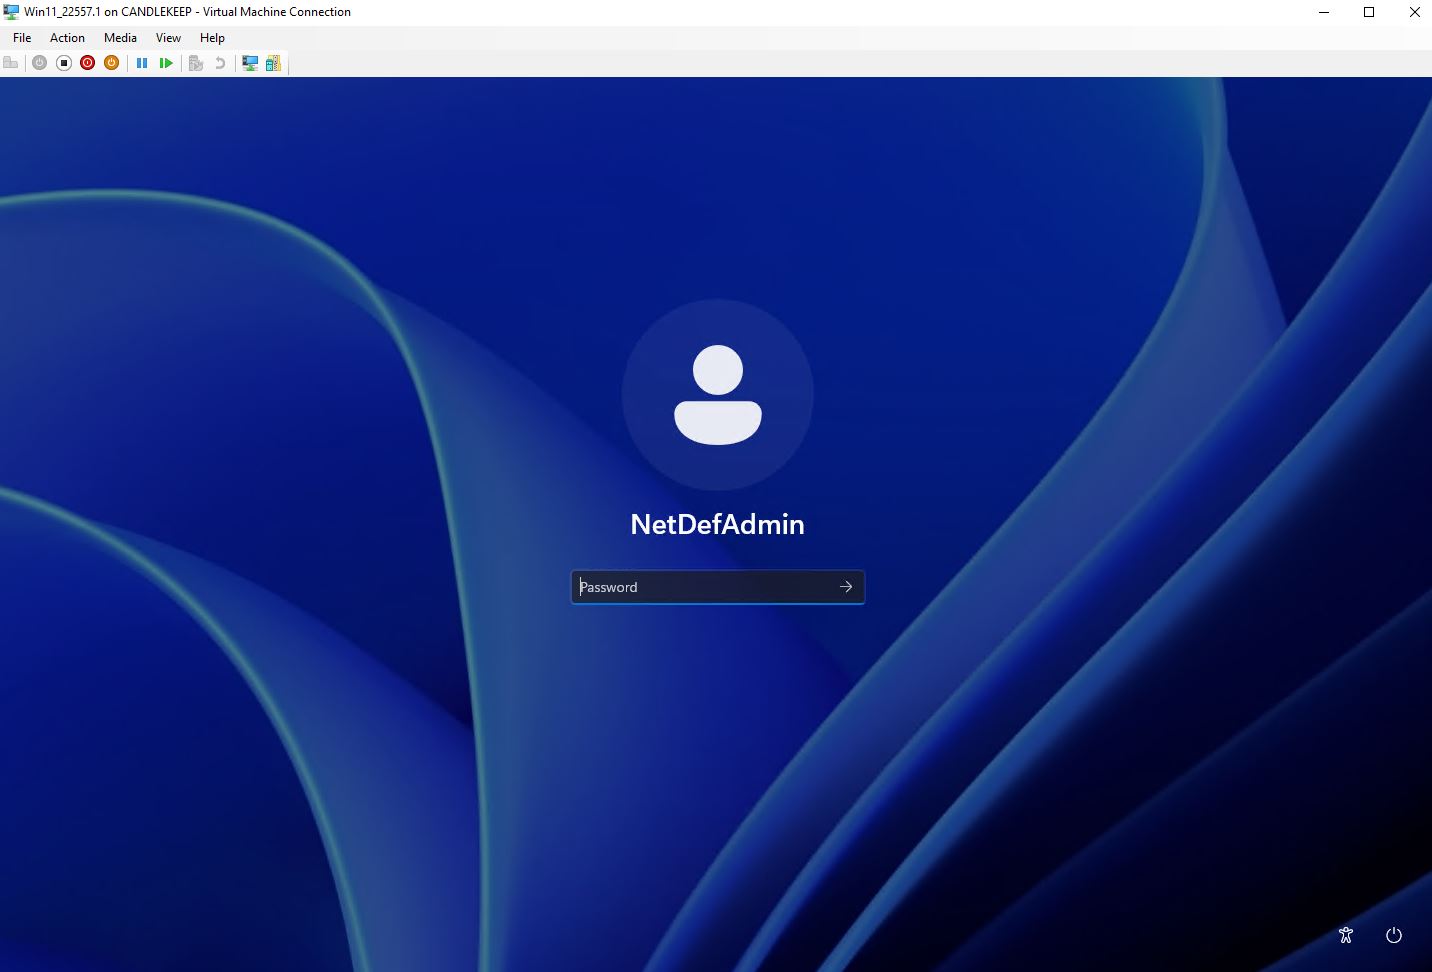
Task: Submit password with the arrow button
Action: click(x=846, y=587)
